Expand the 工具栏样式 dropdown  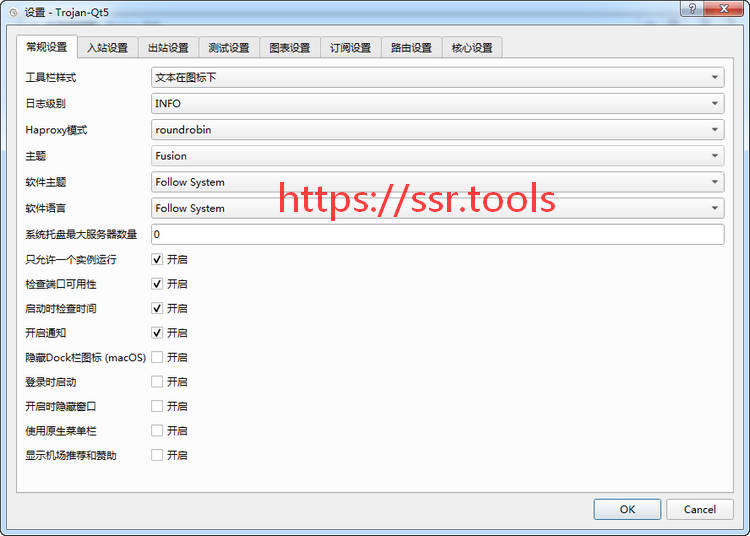437,77
